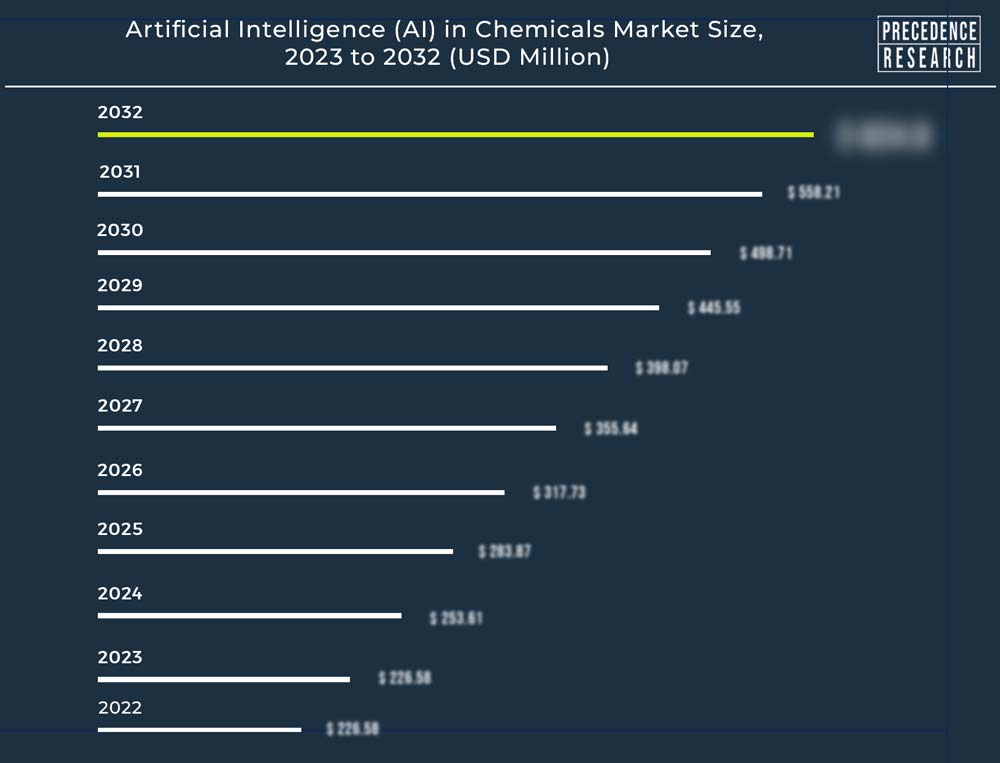Image resolution: width=1000 pixels, height=763 pixels.
Task: Click the yellow-green 2032 bar
Action: pos(455,134)
